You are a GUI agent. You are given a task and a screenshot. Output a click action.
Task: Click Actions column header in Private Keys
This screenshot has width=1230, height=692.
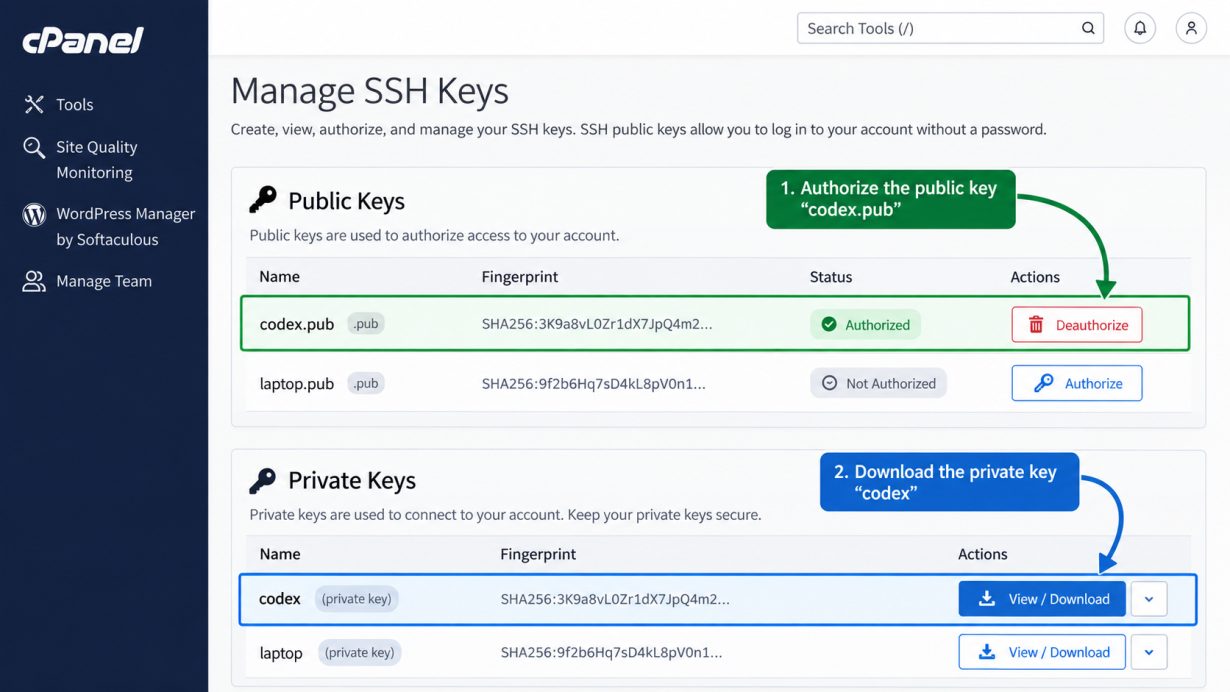coord(983,554)
